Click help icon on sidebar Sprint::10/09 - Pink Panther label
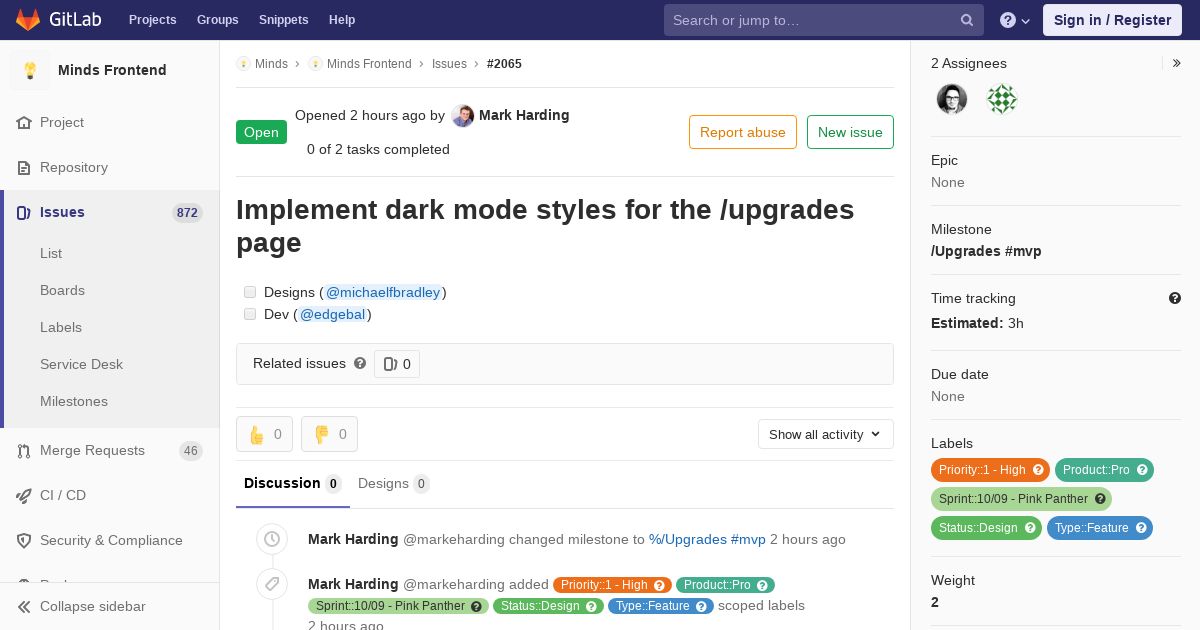The height and width of the screenshot is (630, 1200). pos(1100,499)
